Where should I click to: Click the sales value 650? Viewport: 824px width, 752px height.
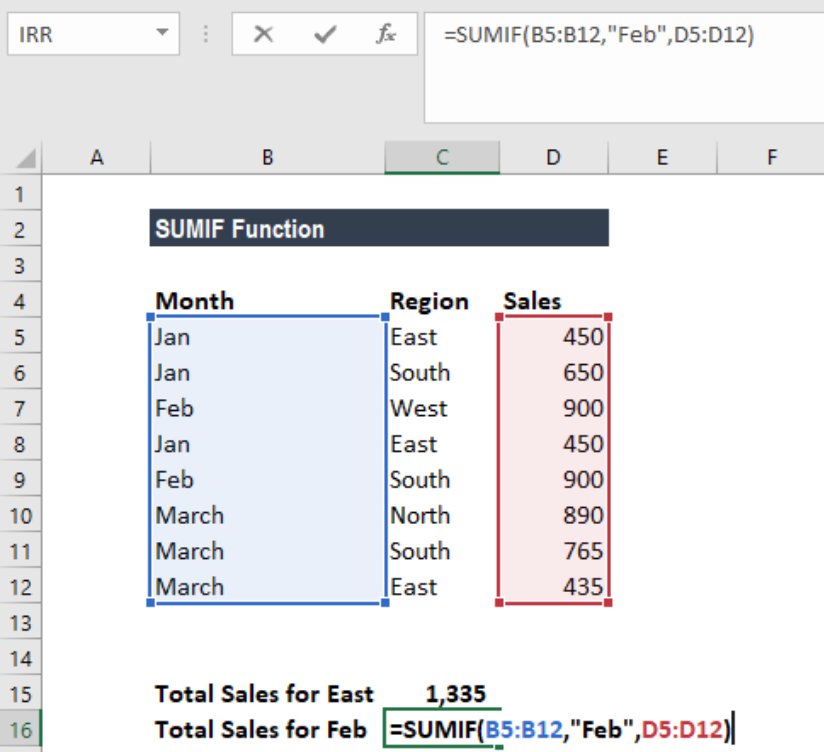553,373
